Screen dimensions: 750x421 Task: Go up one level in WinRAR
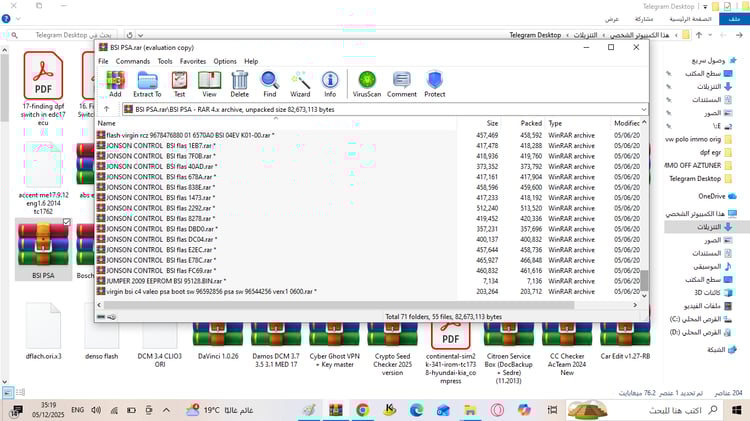107,109
